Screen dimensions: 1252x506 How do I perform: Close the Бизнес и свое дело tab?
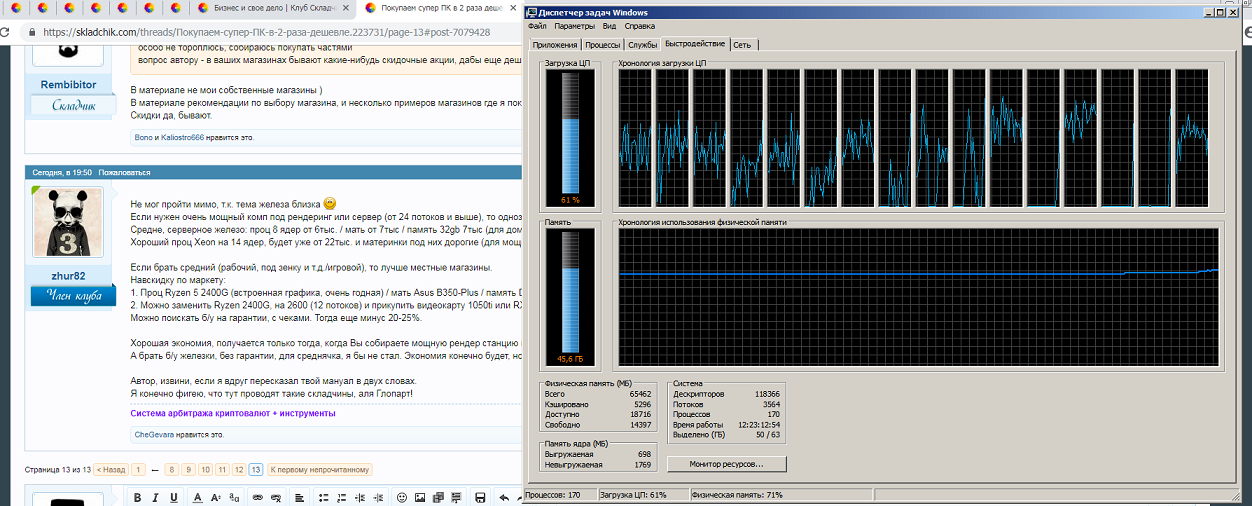tap(346, 8)
